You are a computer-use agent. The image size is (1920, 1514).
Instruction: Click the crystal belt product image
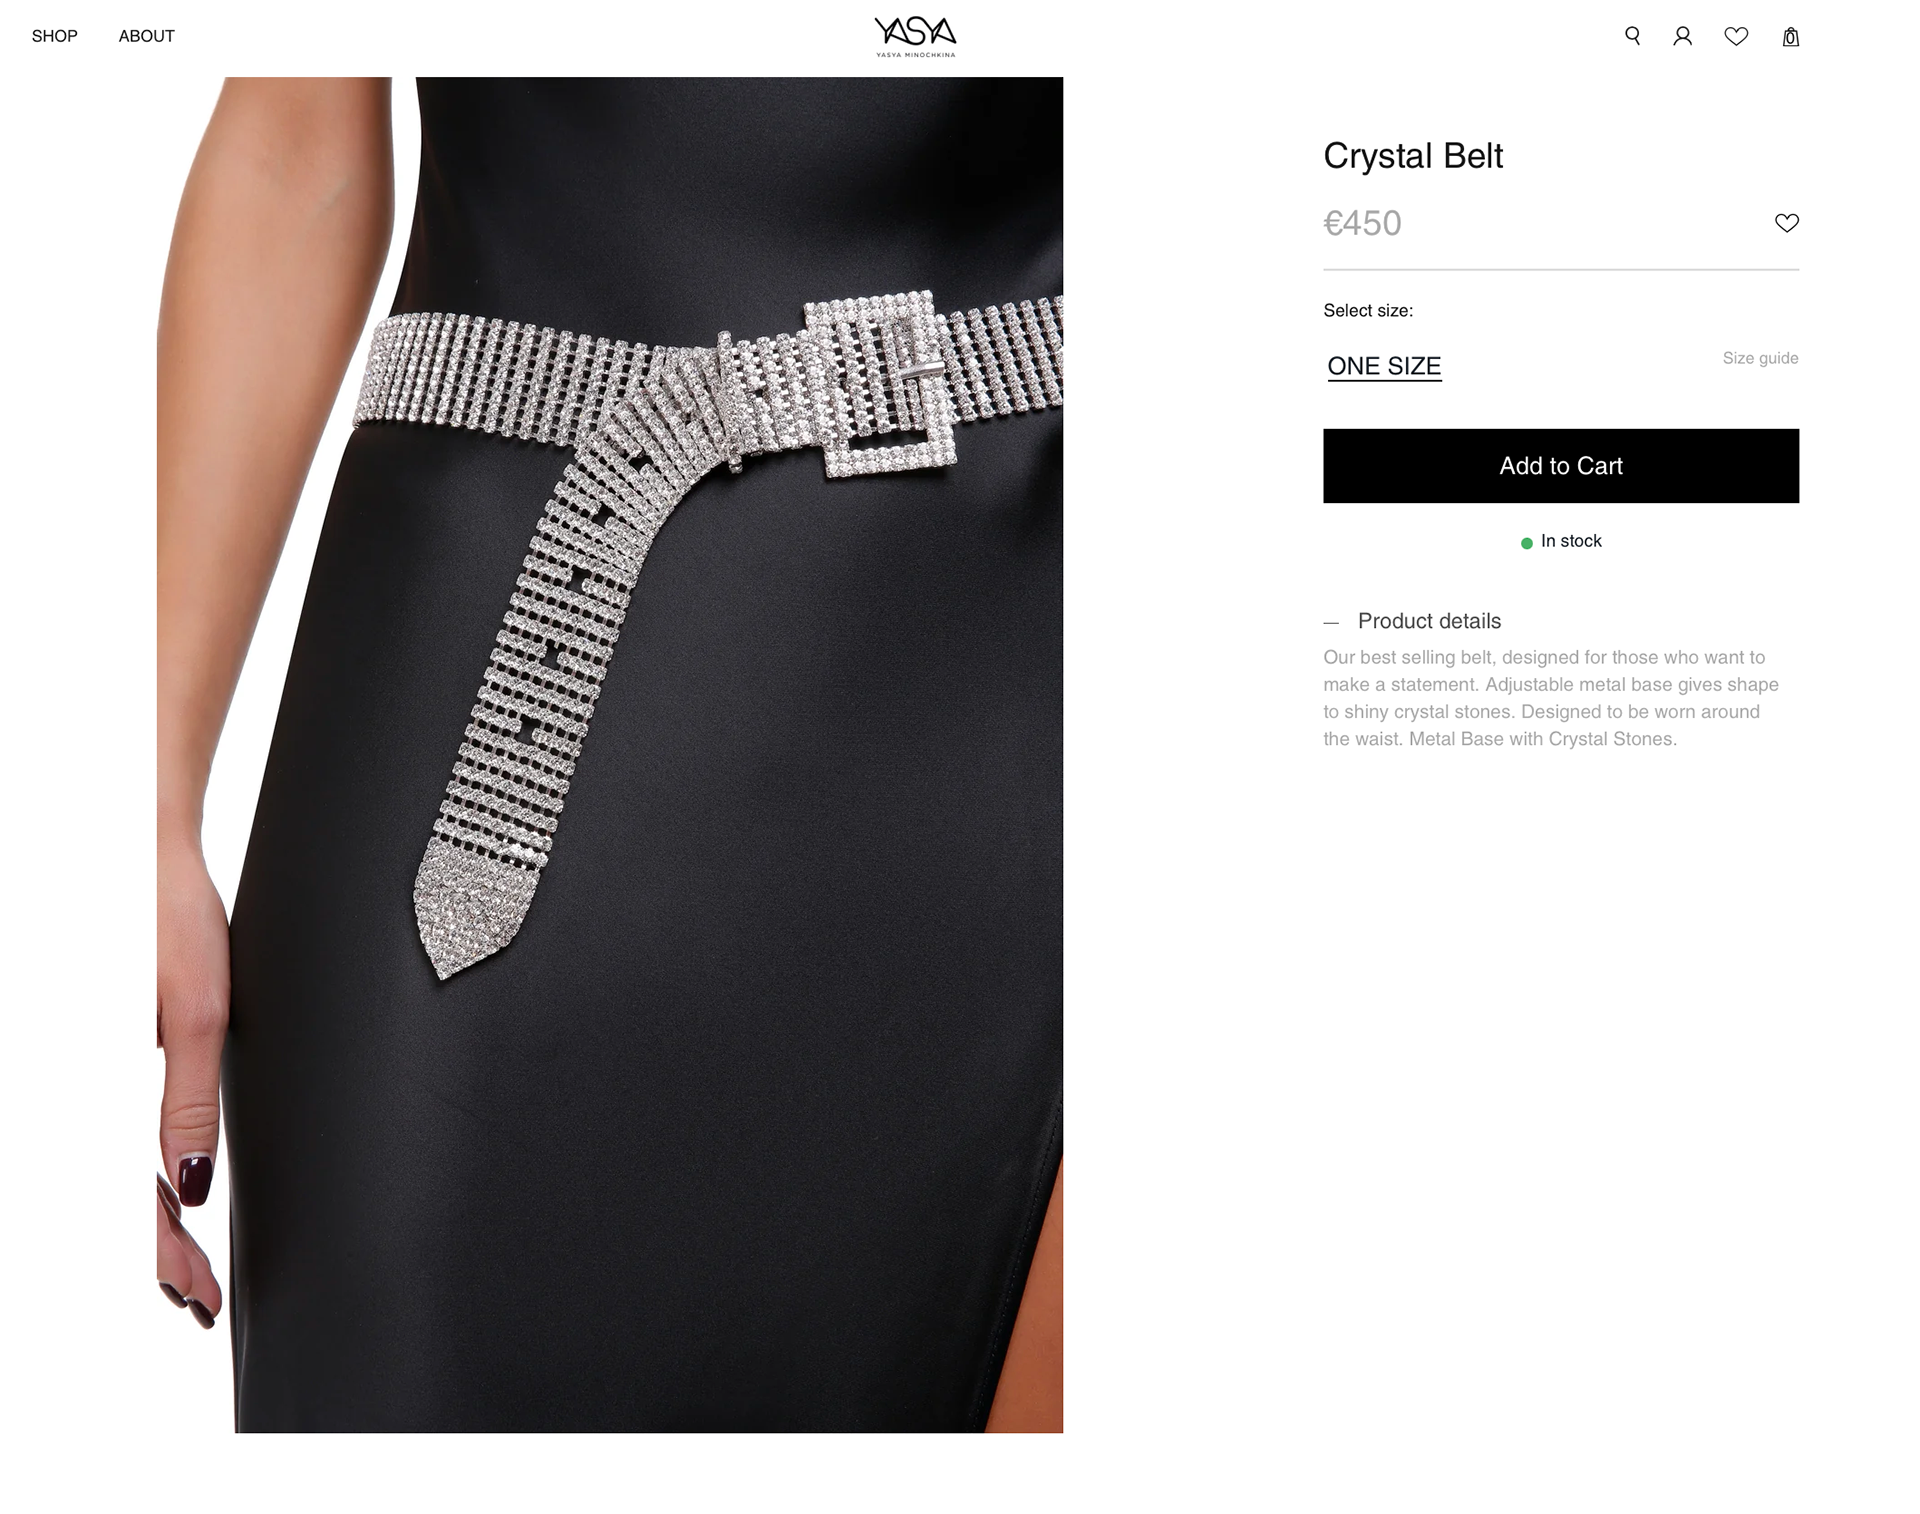610,755
